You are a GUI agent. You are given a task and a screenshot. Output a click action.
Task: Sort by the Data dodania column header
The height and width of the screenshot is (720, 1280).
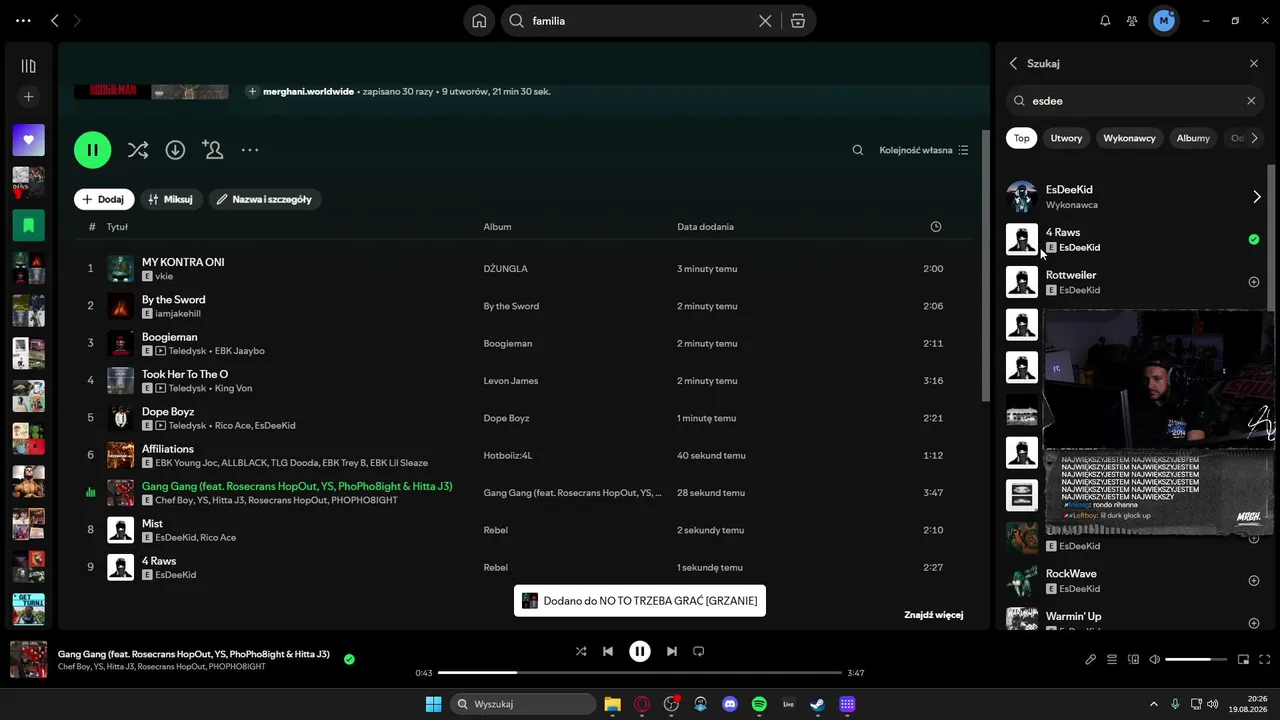705,227
